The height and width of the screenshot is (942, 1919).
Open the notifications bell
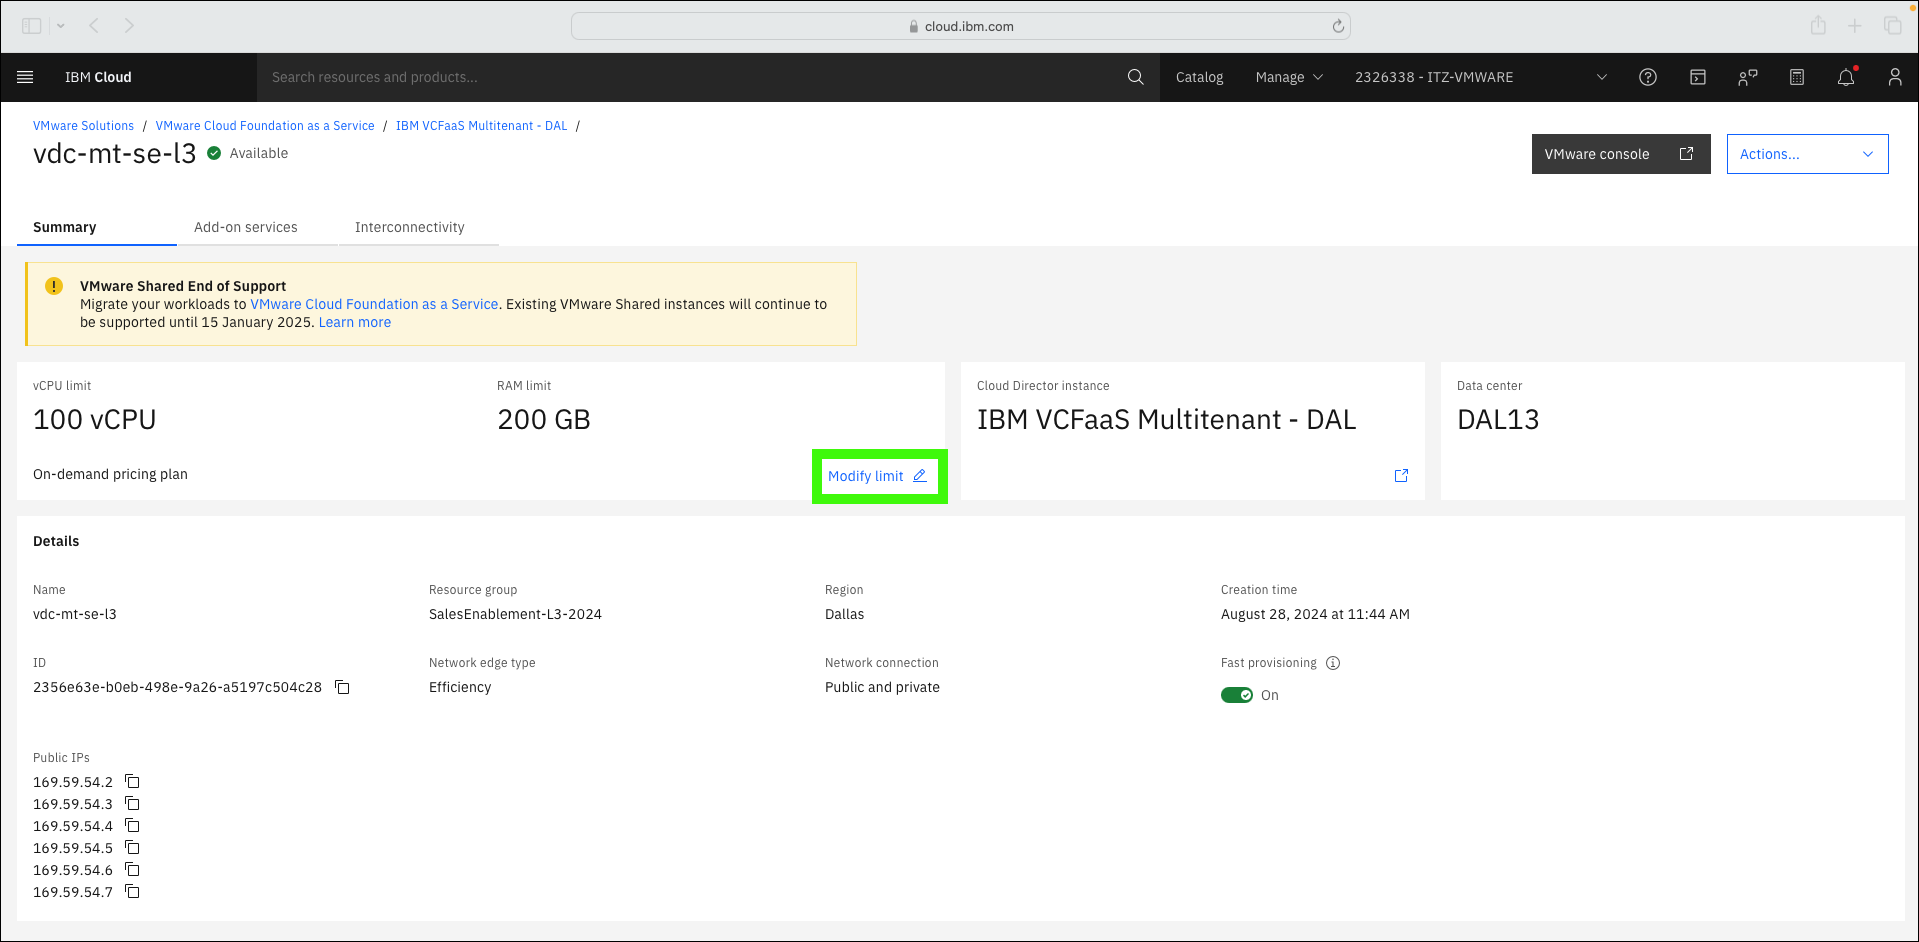click(x=1846, y=77)
